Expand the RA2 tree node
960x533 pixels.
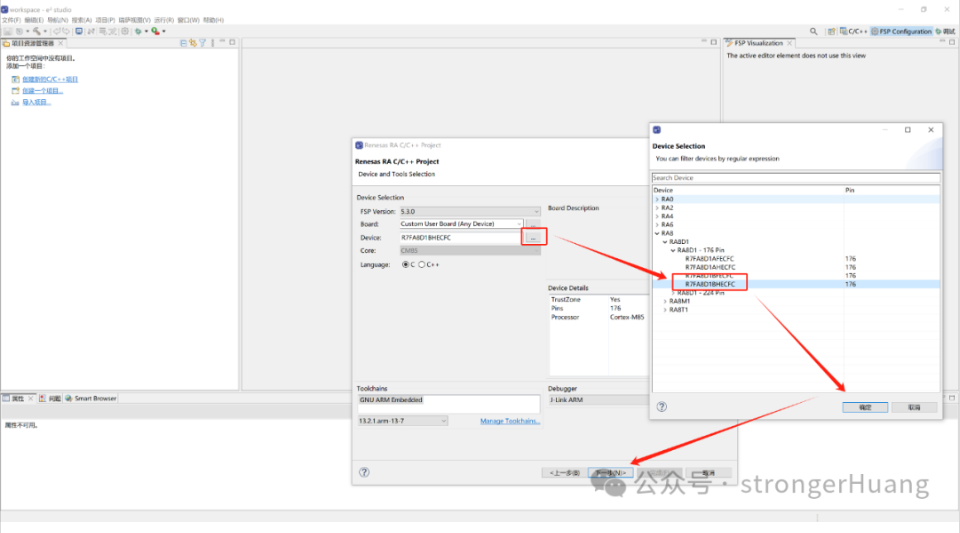click(x=657, y=208)
